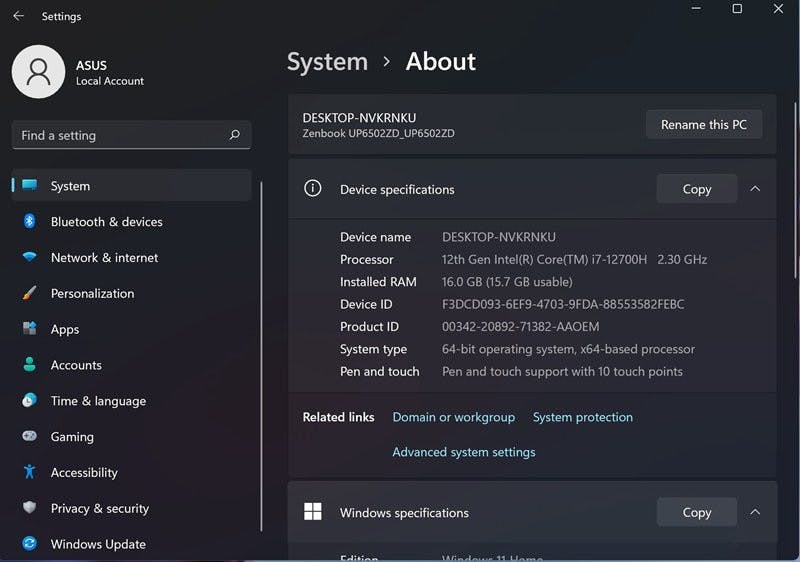Open Windows Update label
The width and height of the screenshot is (800, 562).
[98, 544]
